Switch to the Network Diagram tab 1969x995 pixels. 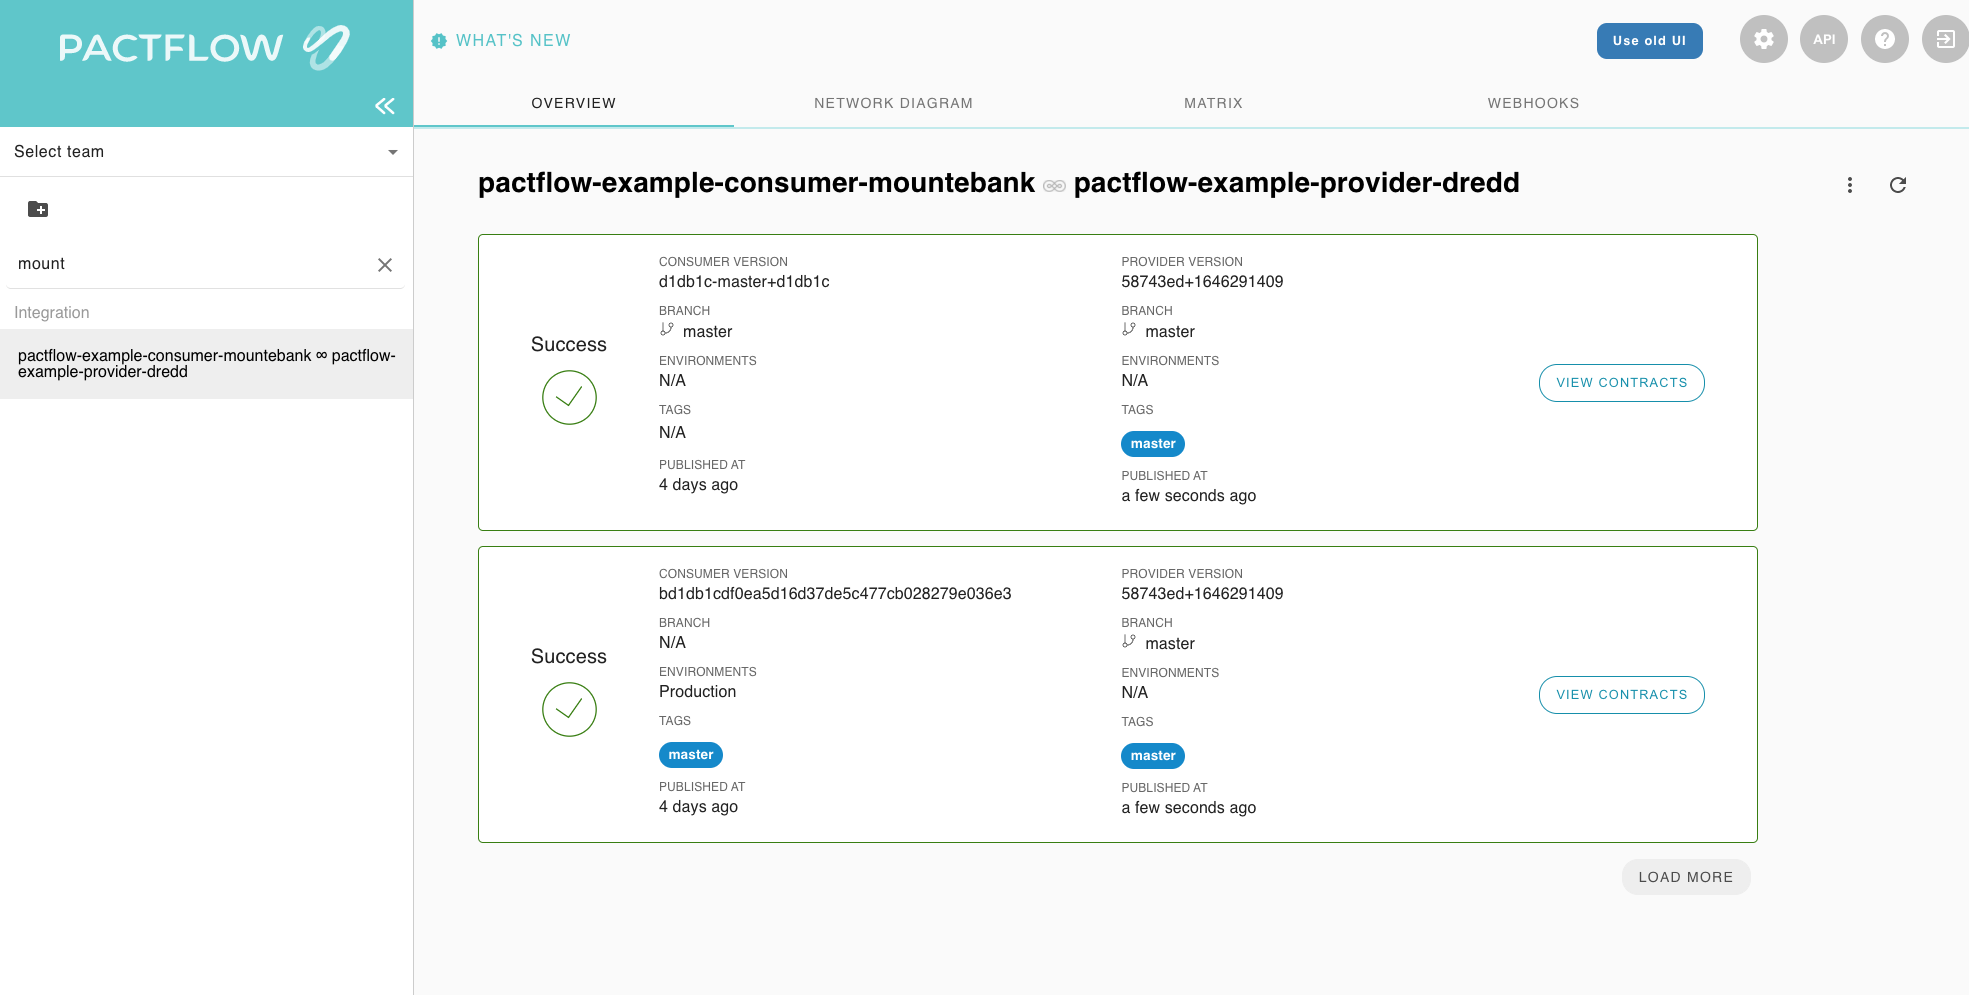pyautogui.click(x=892, y=103)
